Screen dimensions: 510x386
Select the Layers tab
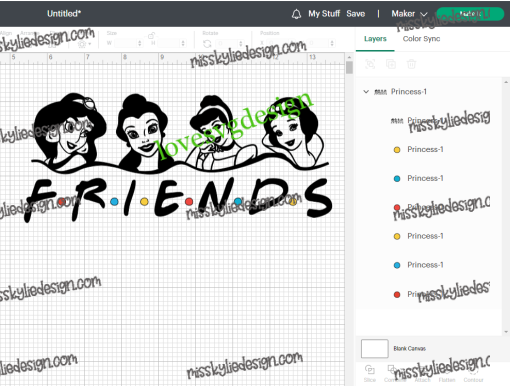(375, 39)
